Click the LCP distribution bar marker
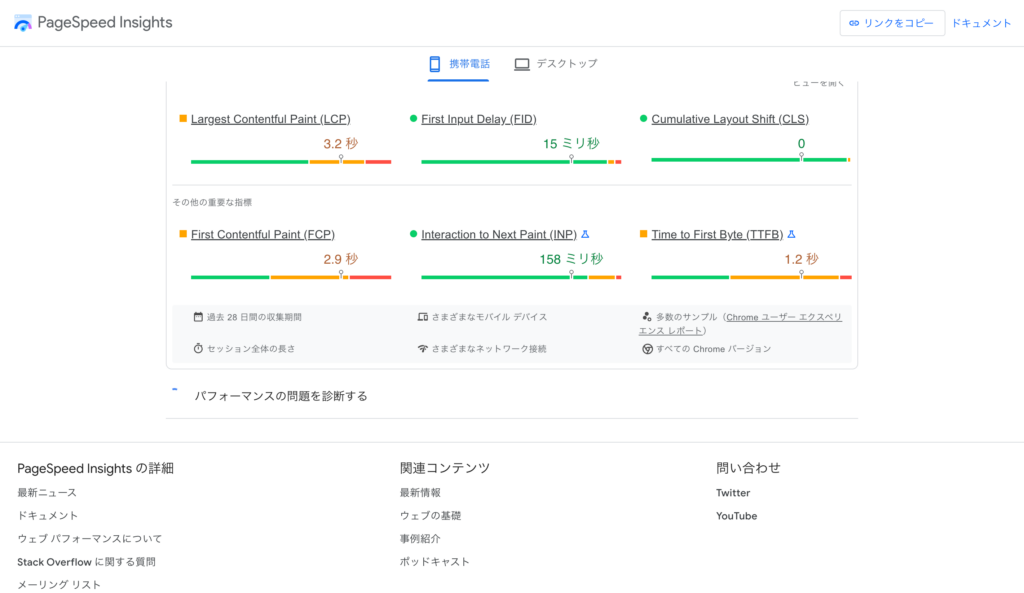Image resolution: width=1024 pixels, height=593 pixels. (341, 159)
